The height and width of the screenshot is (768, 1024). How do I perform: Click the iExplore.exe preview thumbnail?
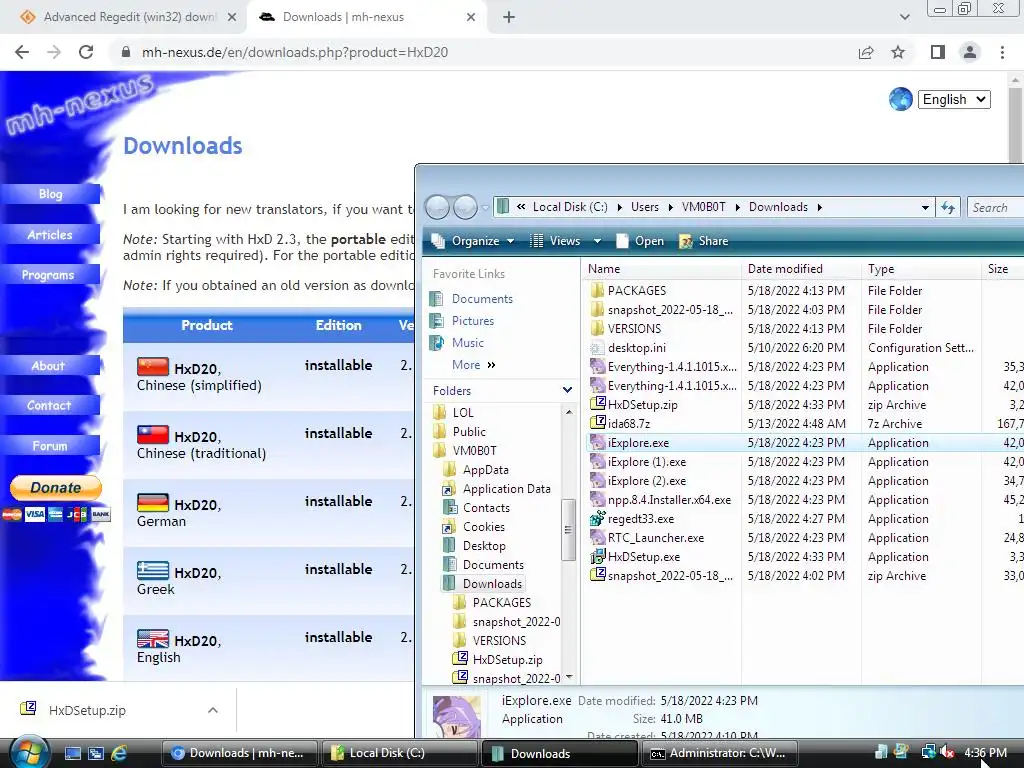click(x=456, y=716)
